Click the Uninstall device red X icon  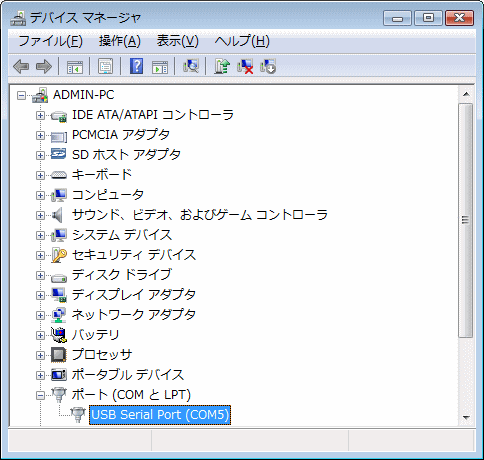point(245,66)
